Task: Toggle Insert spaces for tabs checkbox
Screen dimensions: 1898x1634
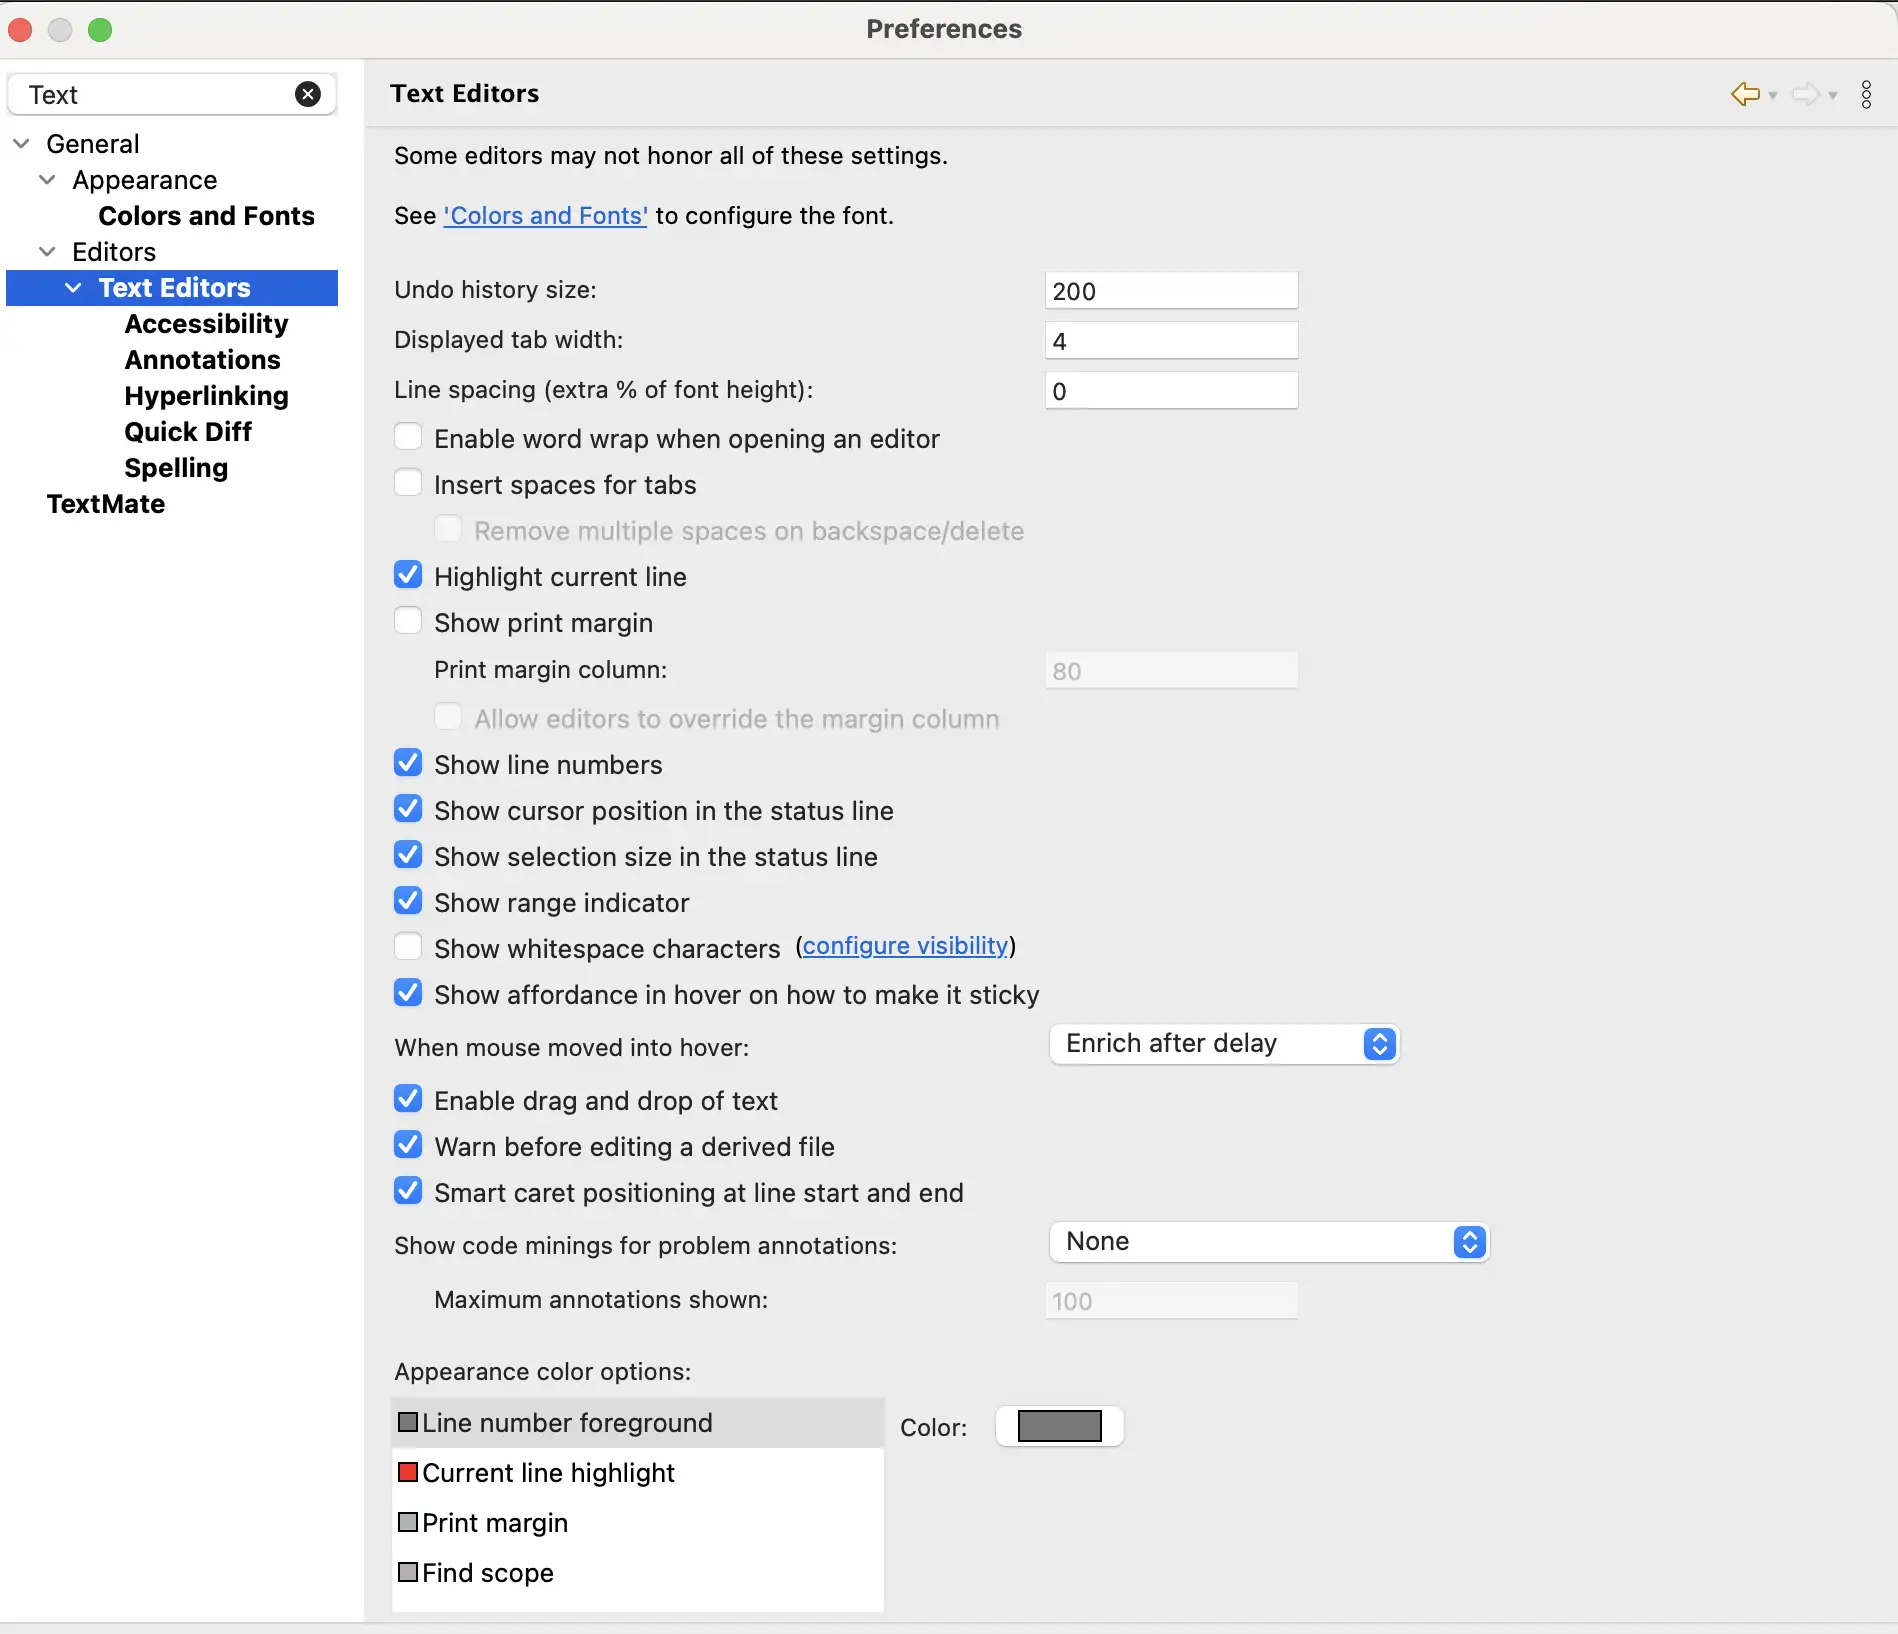Action: 408,483
